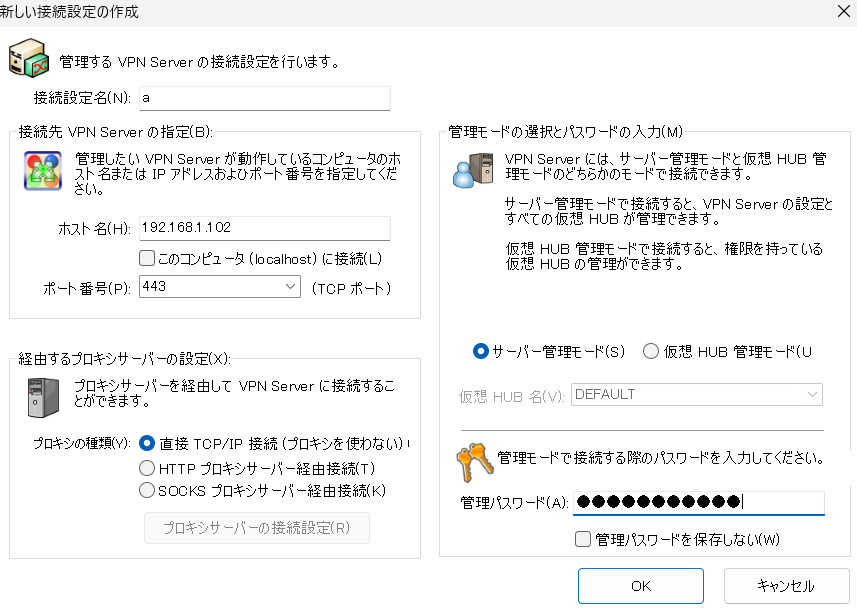
Task: Click the VPN server computer icon at top
Action: click(28, 58)
